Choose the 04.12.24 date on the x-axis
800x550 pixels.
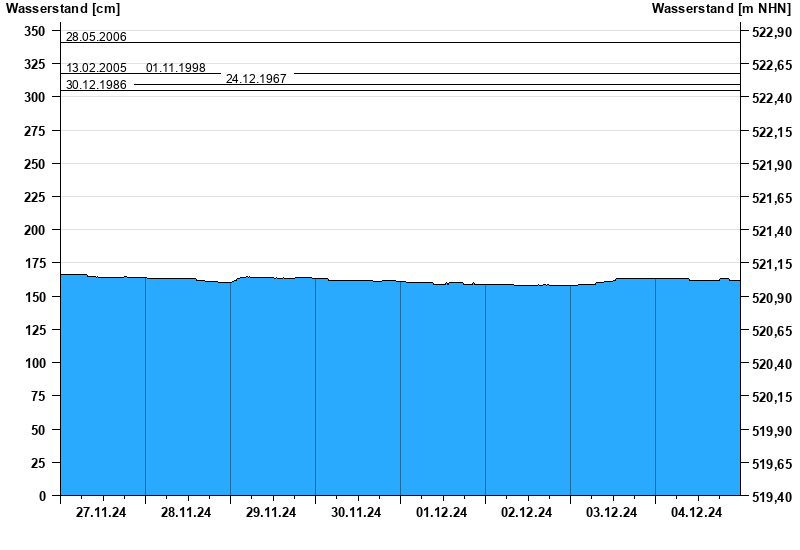click(697, 513)
